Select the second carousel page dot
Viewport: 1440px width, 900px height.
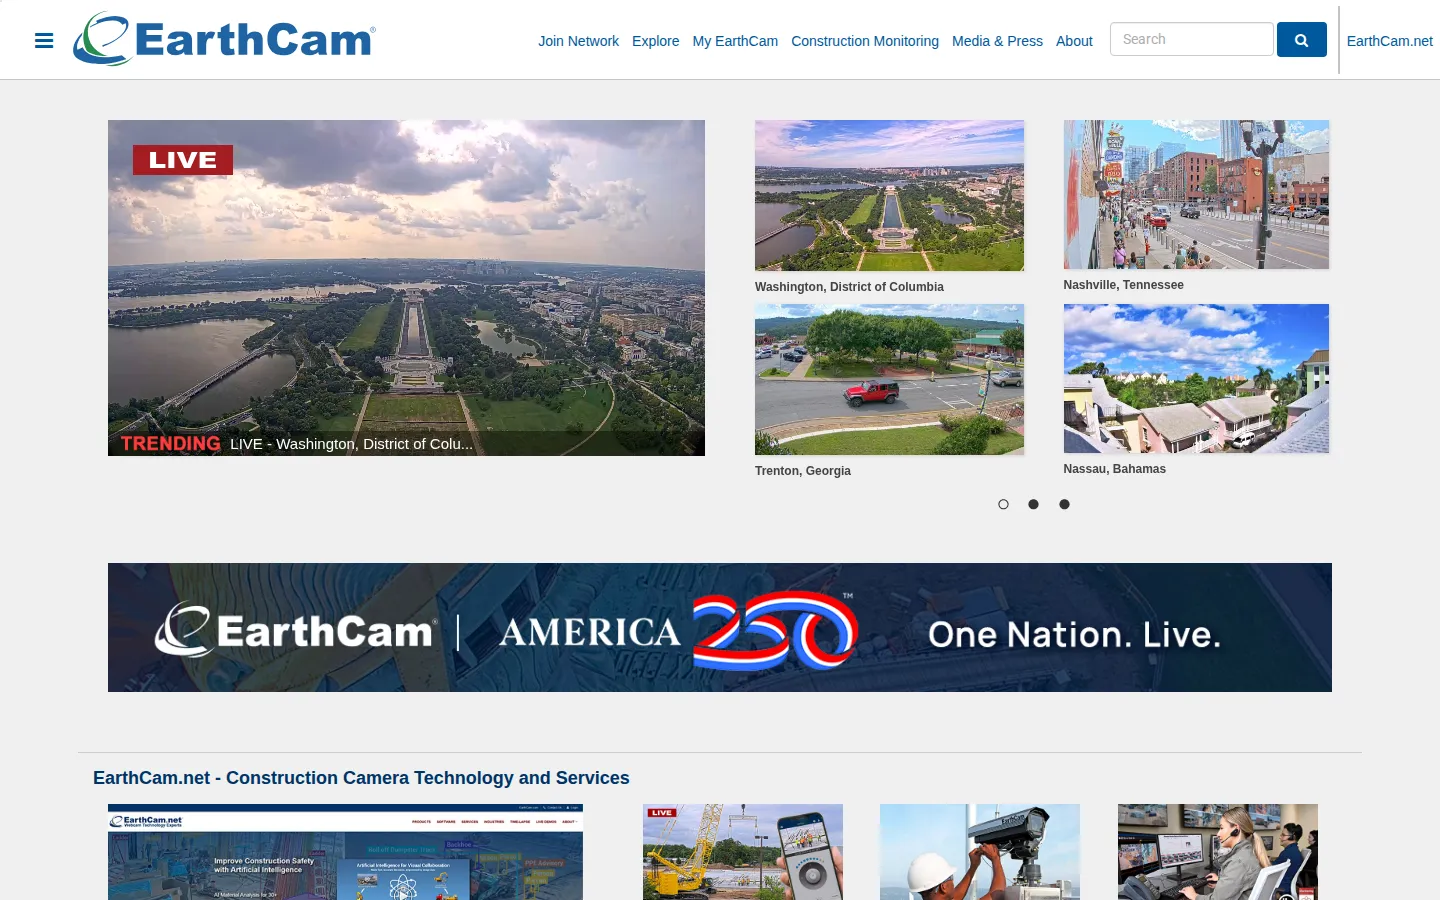(x=1033, y=504)
